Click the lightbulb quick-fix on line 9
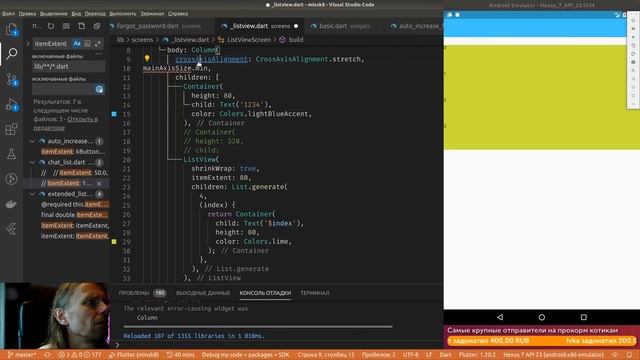Screen dimensions: 640x360 pyautogui.click(x=147, y=59)
